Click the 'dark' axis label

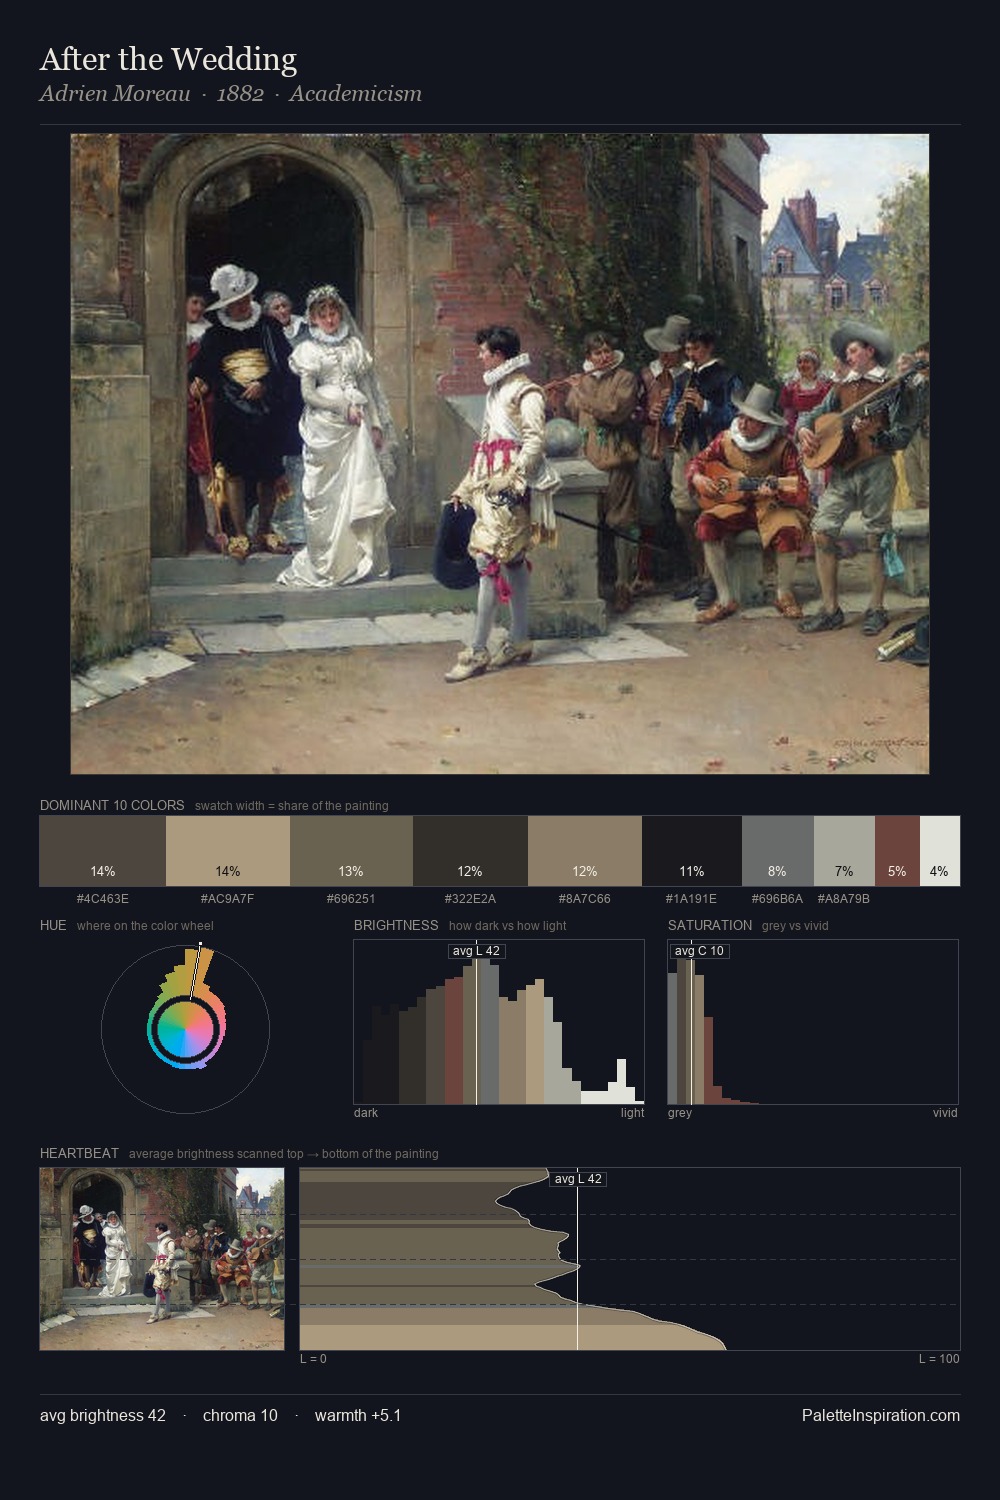tap(366, 1113)
